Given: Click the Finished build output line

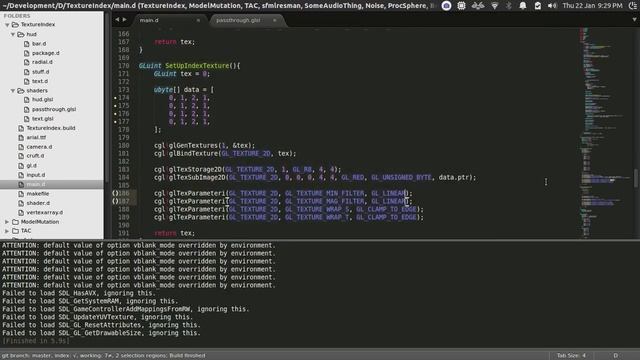Looking at the screenshot, I should (x=36, y=341).
